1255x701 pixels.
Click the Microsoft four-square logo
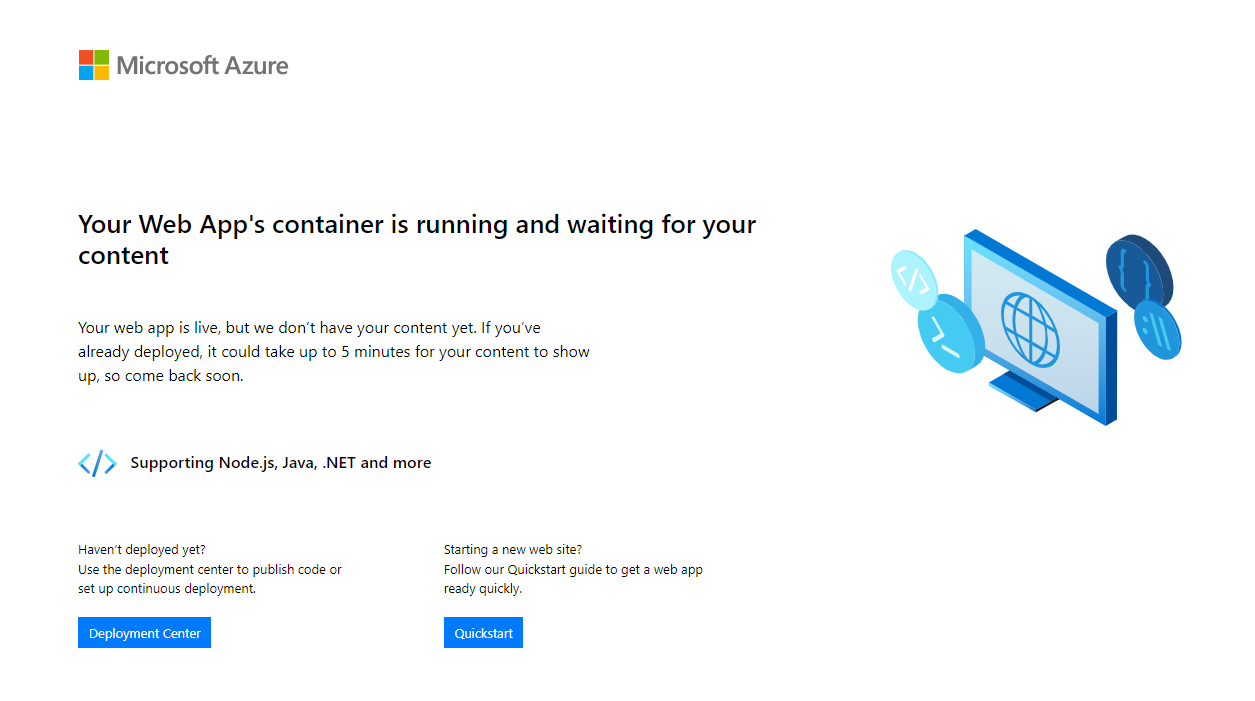pos(93,64)
